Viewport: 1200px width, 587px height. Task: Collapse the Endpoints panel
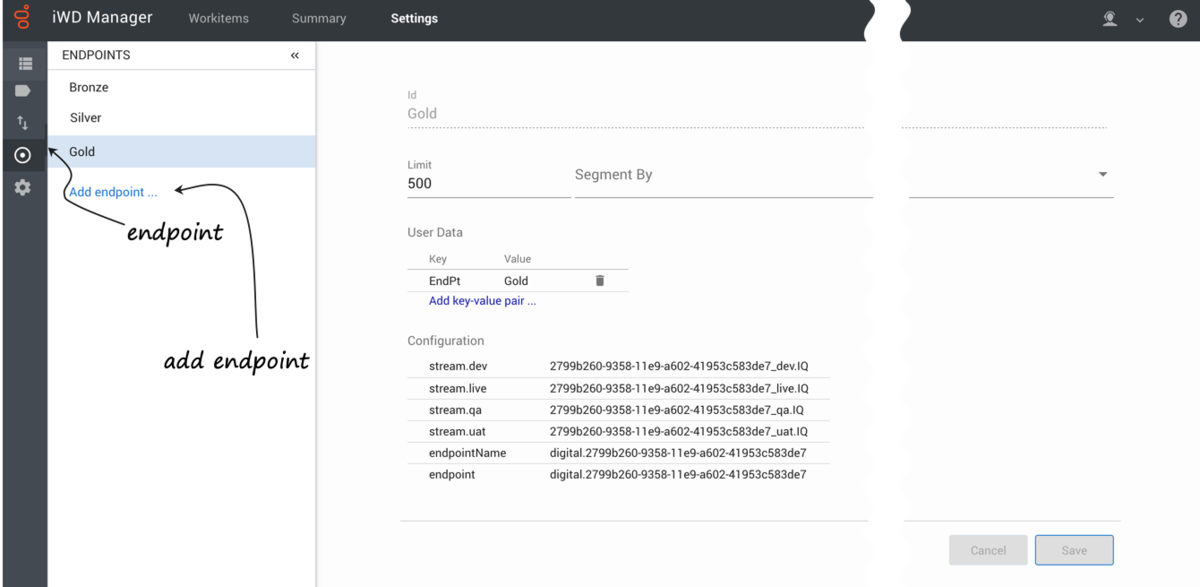click(x=295, y=56)
